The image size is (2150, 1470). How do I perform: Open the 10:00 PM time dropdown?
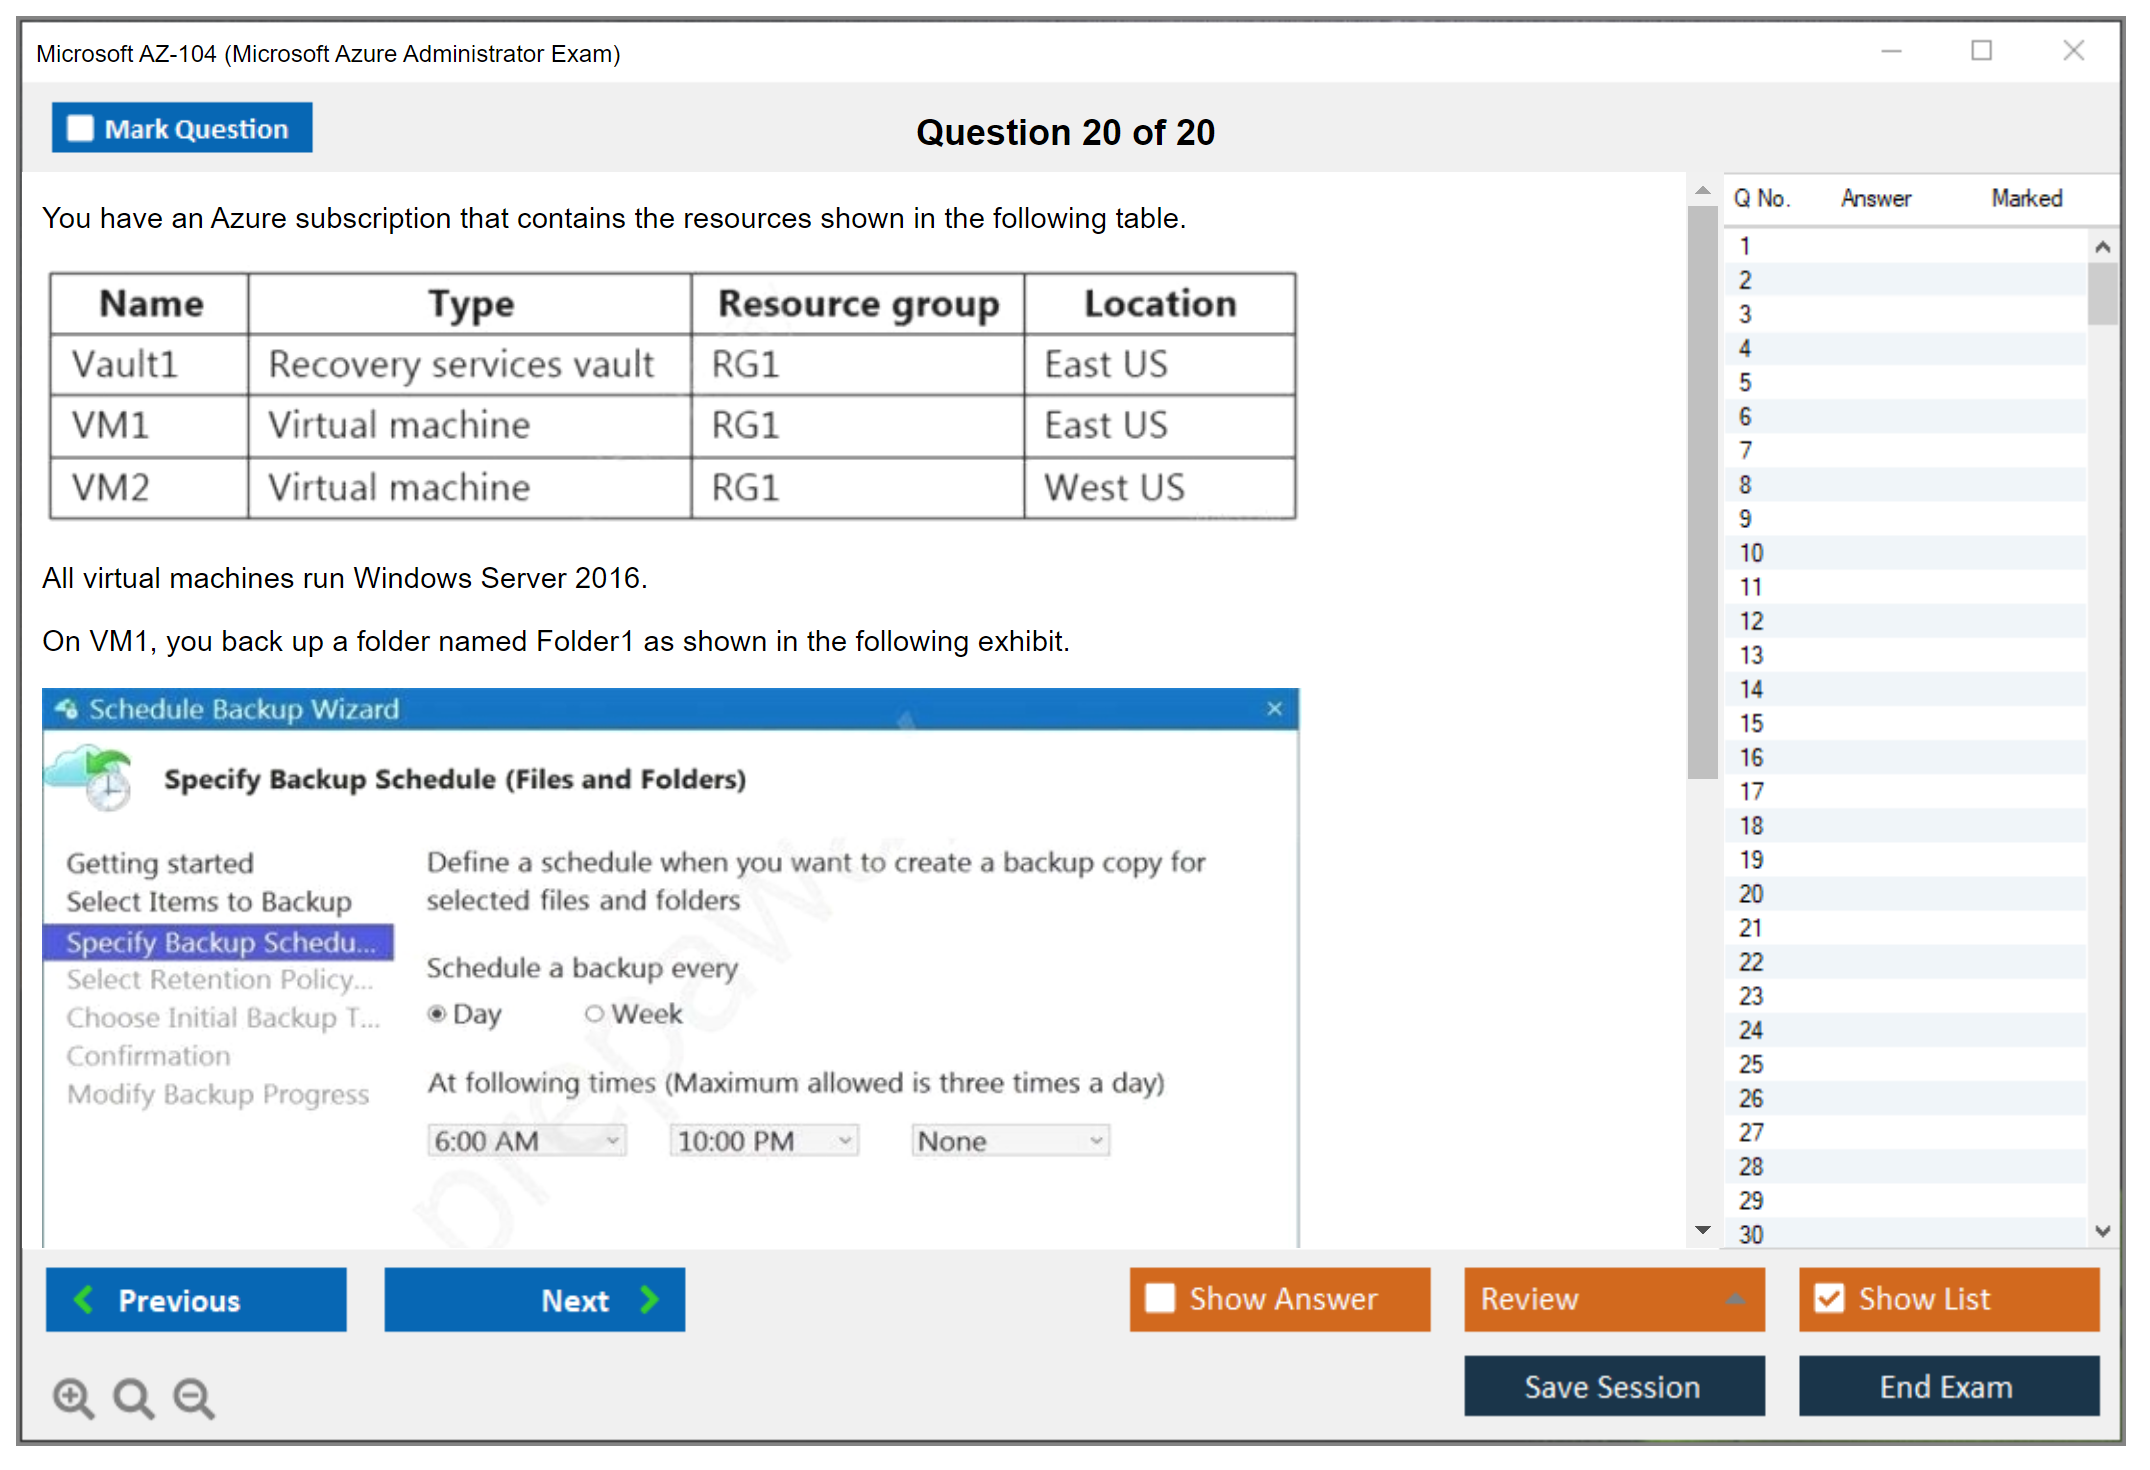(845, 1141)
